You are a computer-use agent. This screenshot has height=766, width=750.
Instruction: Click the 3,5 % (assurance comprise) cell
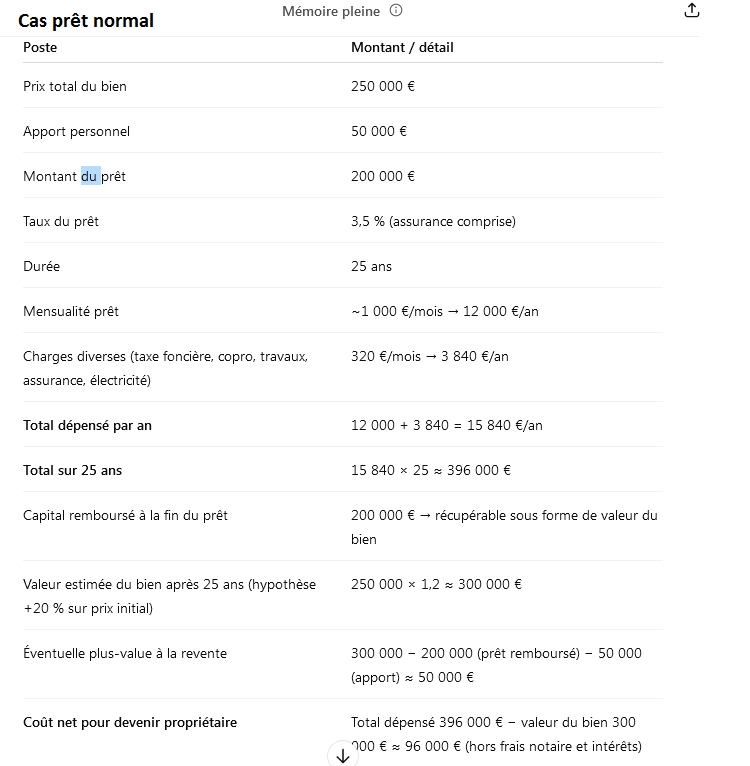coord(433,221)
